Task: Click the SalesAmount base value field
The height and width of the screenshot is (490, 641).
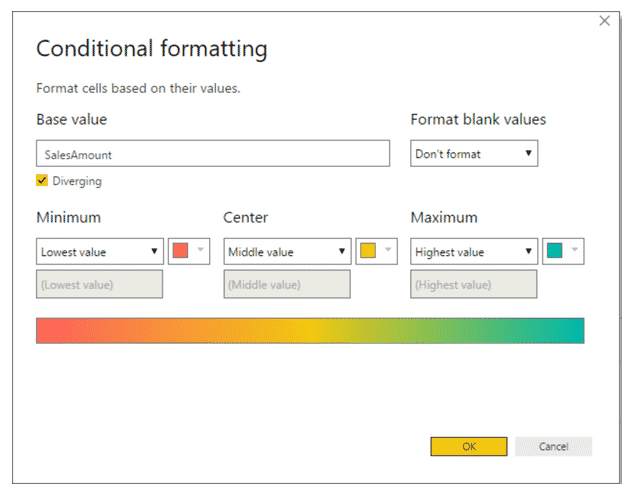Action: [x=212, y=154]
